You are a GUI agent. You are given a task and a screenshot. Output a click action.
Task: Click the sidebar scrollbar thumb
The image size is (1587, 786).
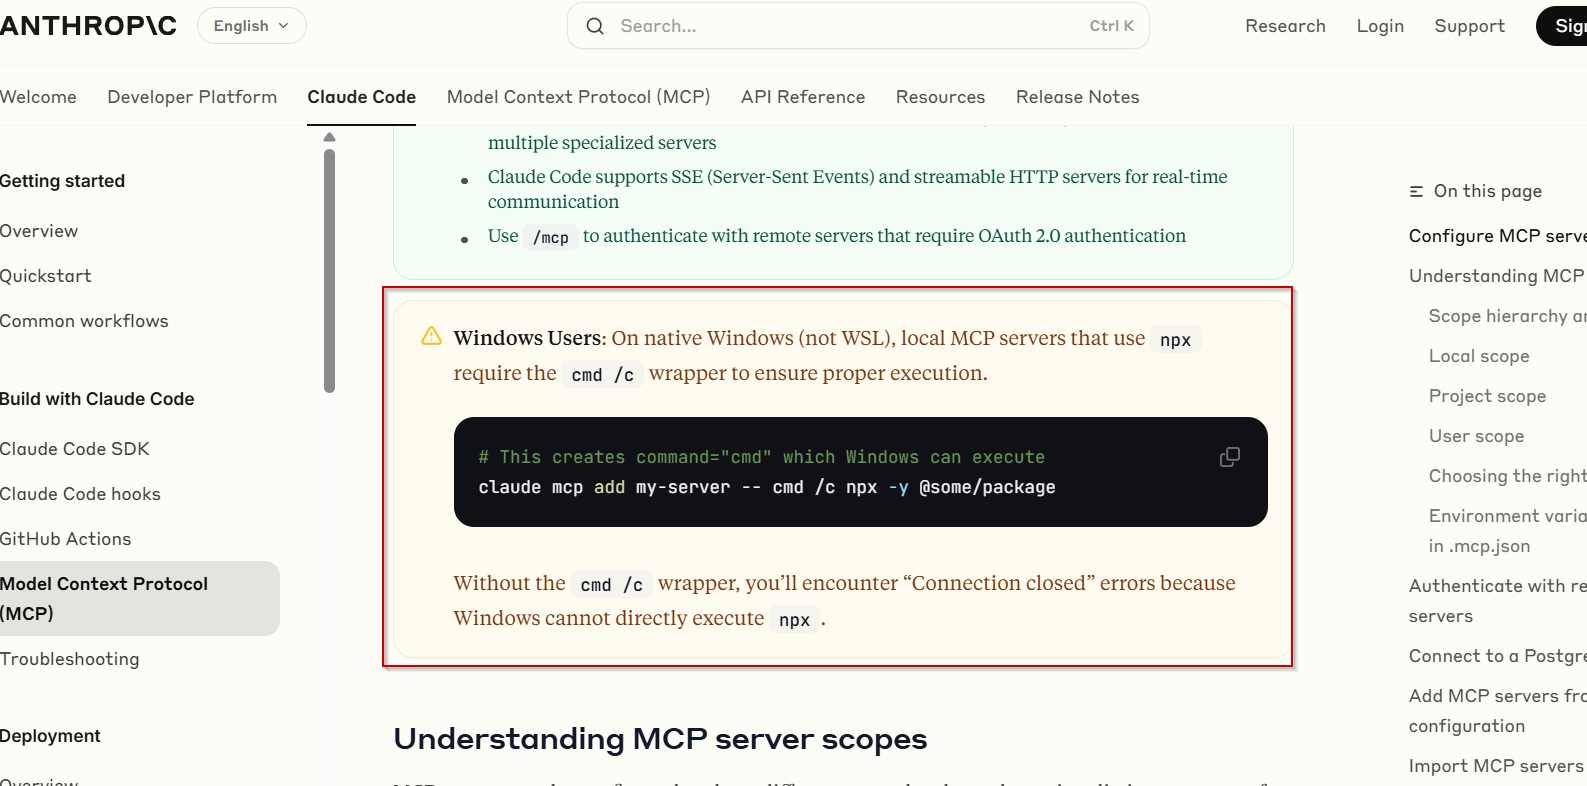click(x=329, y=271)
